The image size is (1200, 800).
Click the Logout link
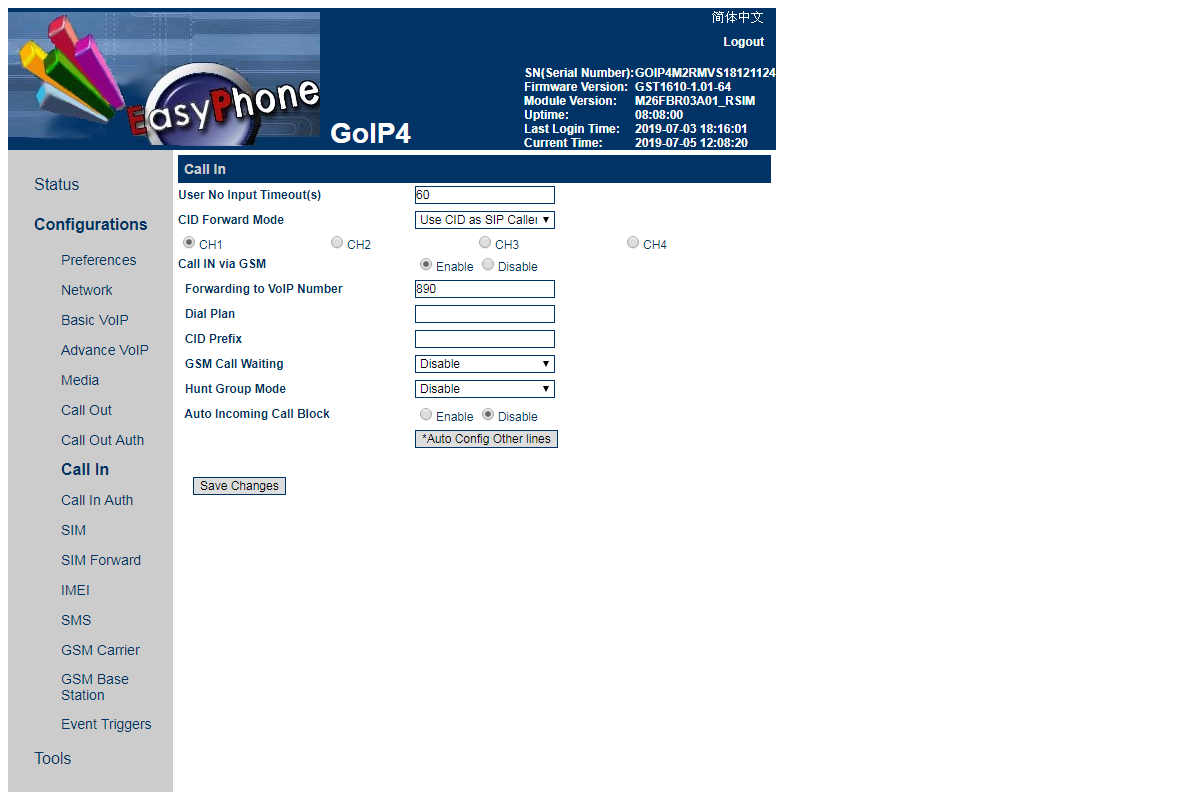pos(743,42)
